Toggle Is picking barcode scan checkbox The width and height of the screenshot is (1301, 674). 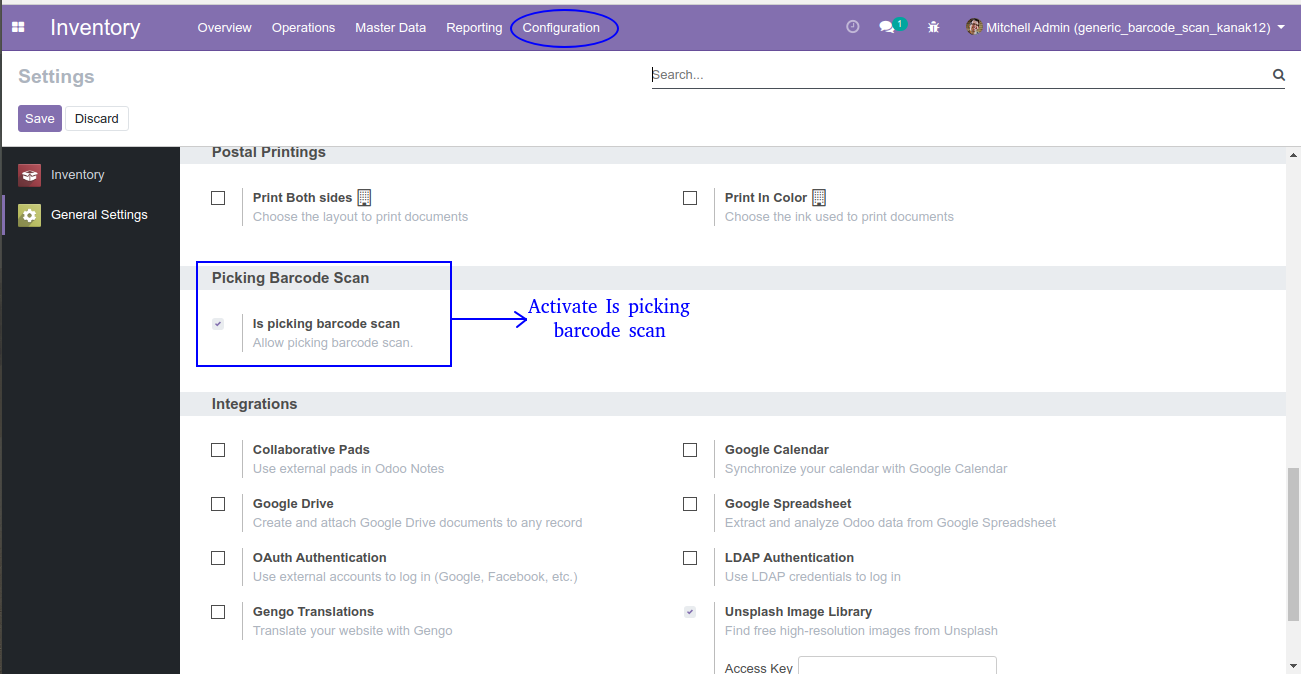click(218, 324)
